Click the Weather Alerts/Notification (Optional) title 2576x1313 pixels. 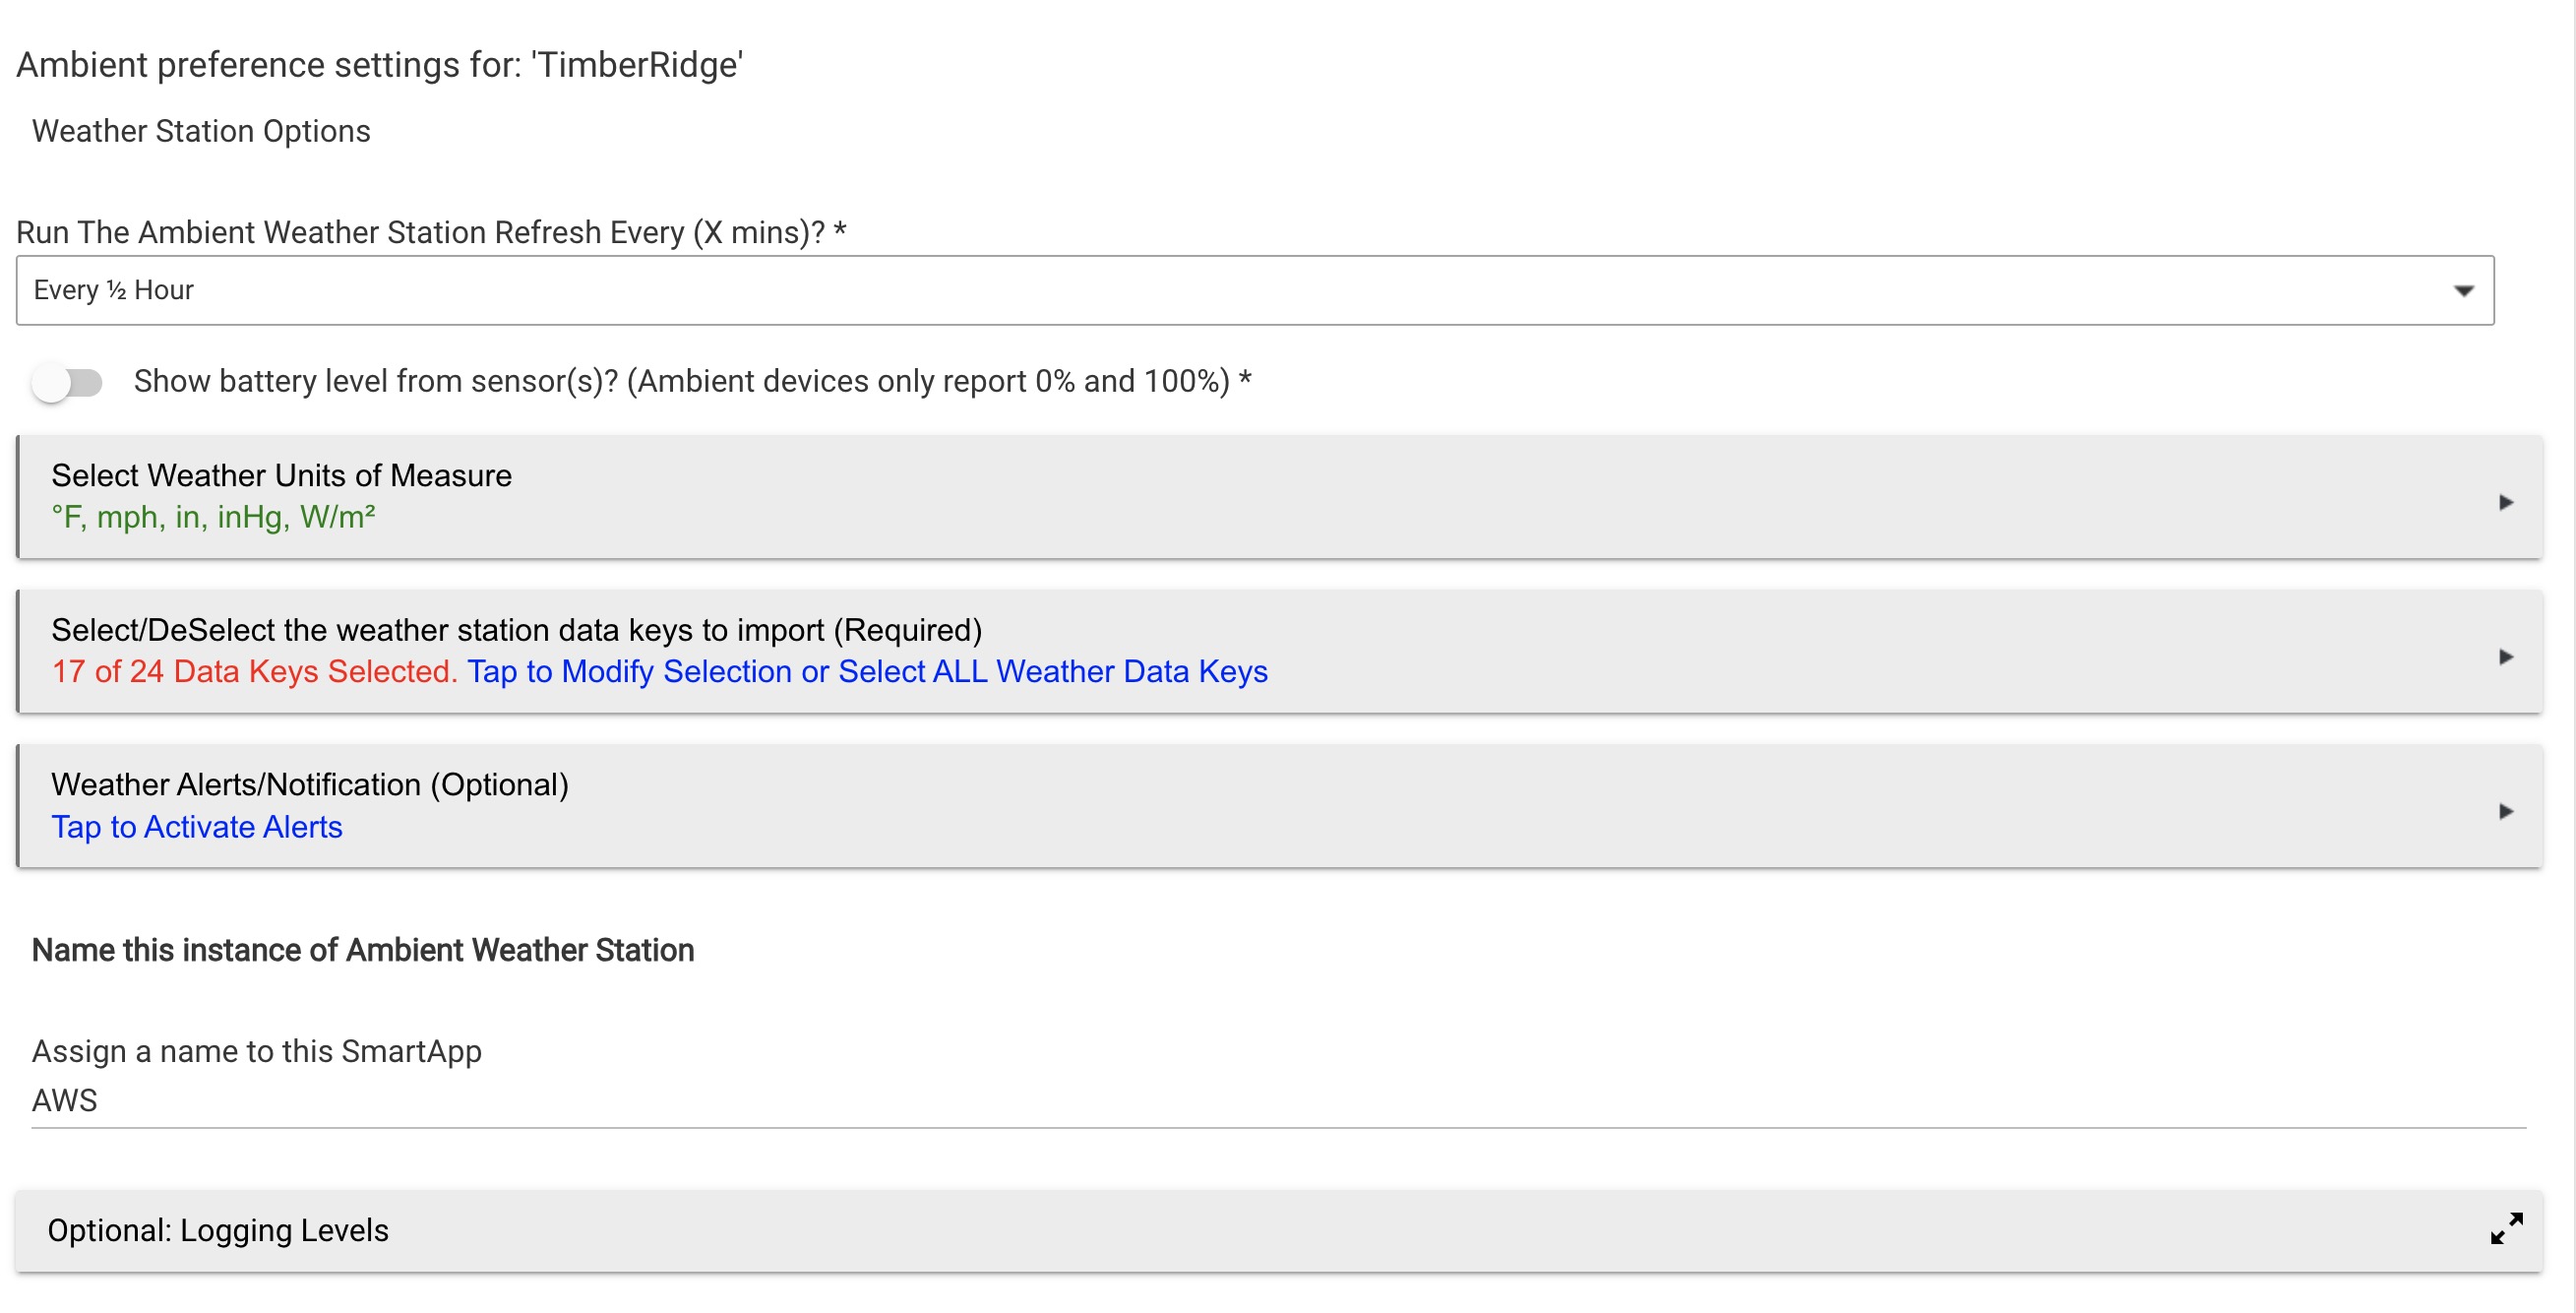pyautogui.click(x=310, y=785)
